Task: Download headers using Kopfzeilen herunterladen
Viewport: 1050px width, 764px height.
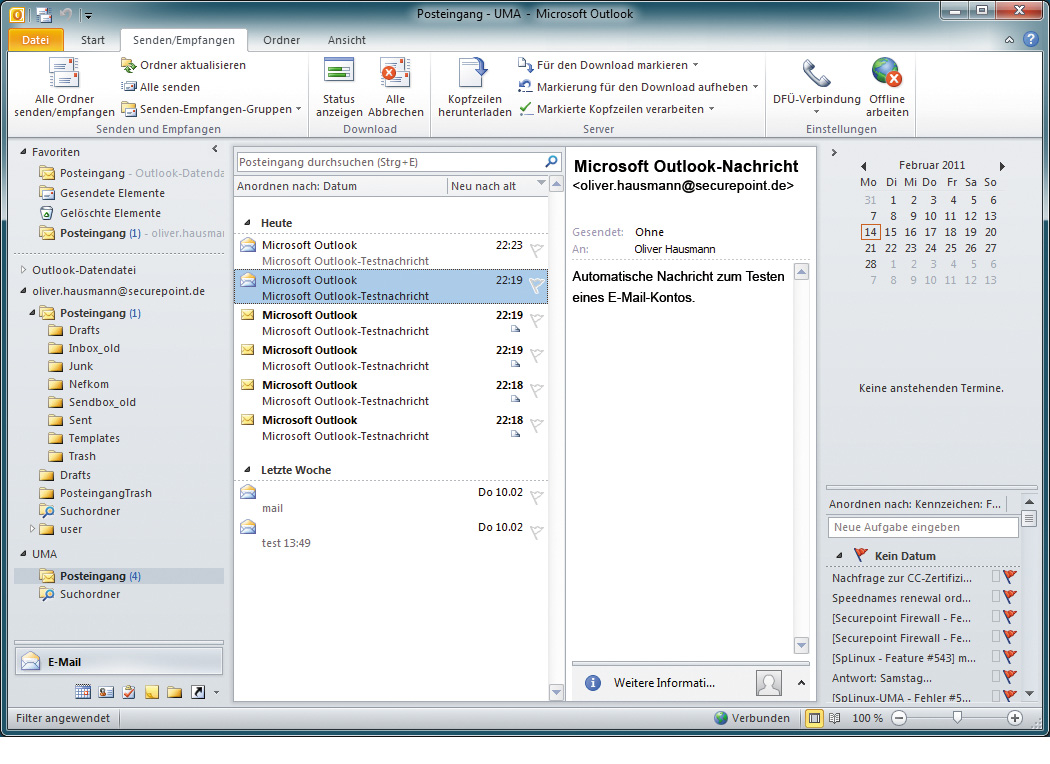Action: point(475,88)
